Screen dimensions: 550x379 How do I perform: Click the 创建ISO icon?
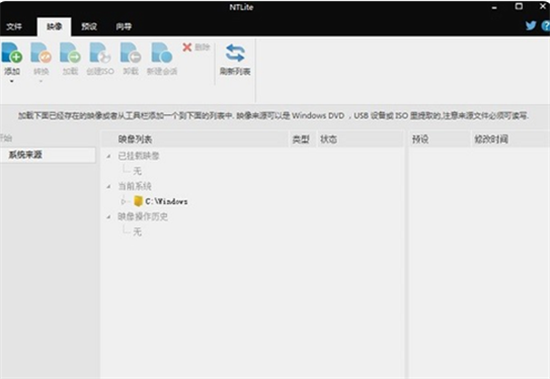click(100, 53)
